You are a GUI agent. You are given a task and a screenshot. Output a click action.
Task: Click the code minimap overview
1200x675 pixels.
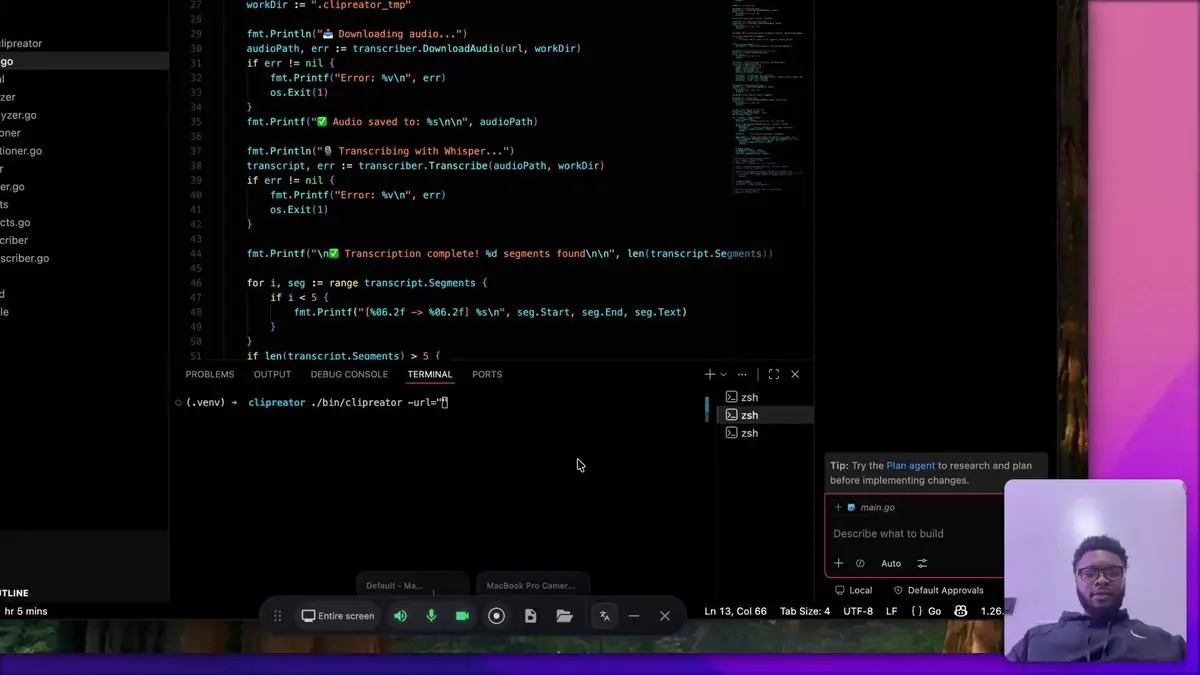point(767,100)
